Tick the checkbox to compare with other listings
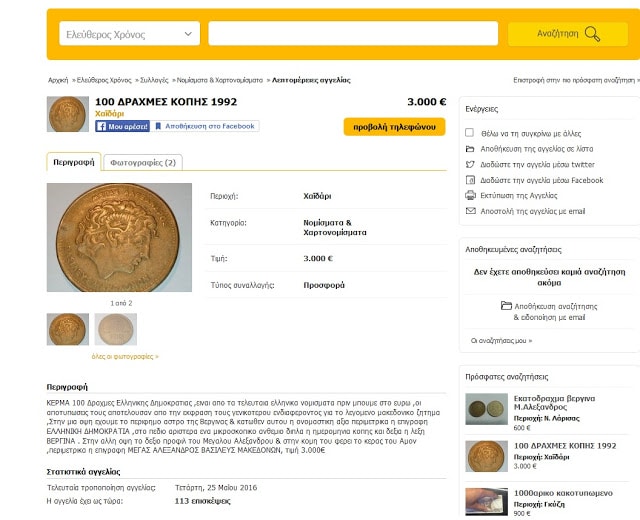This screenshot has height=520, width=640. (x=469, y=133)
